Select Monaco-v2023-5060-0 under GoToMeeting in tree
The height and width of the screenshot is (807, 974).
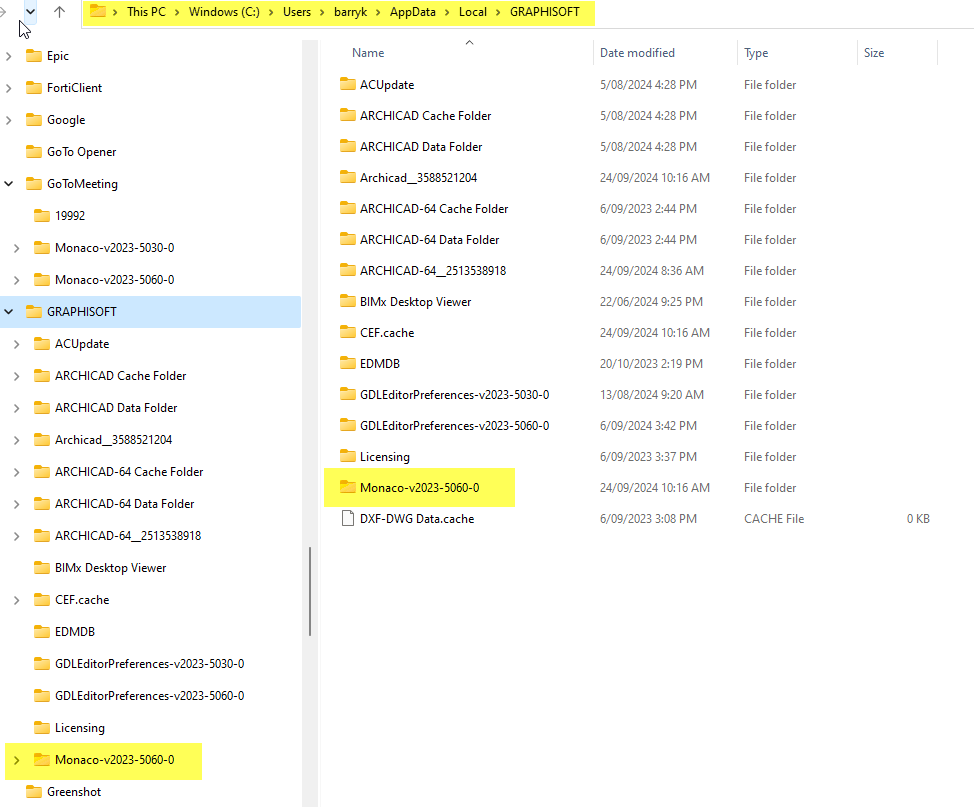(x=114, y=280)
